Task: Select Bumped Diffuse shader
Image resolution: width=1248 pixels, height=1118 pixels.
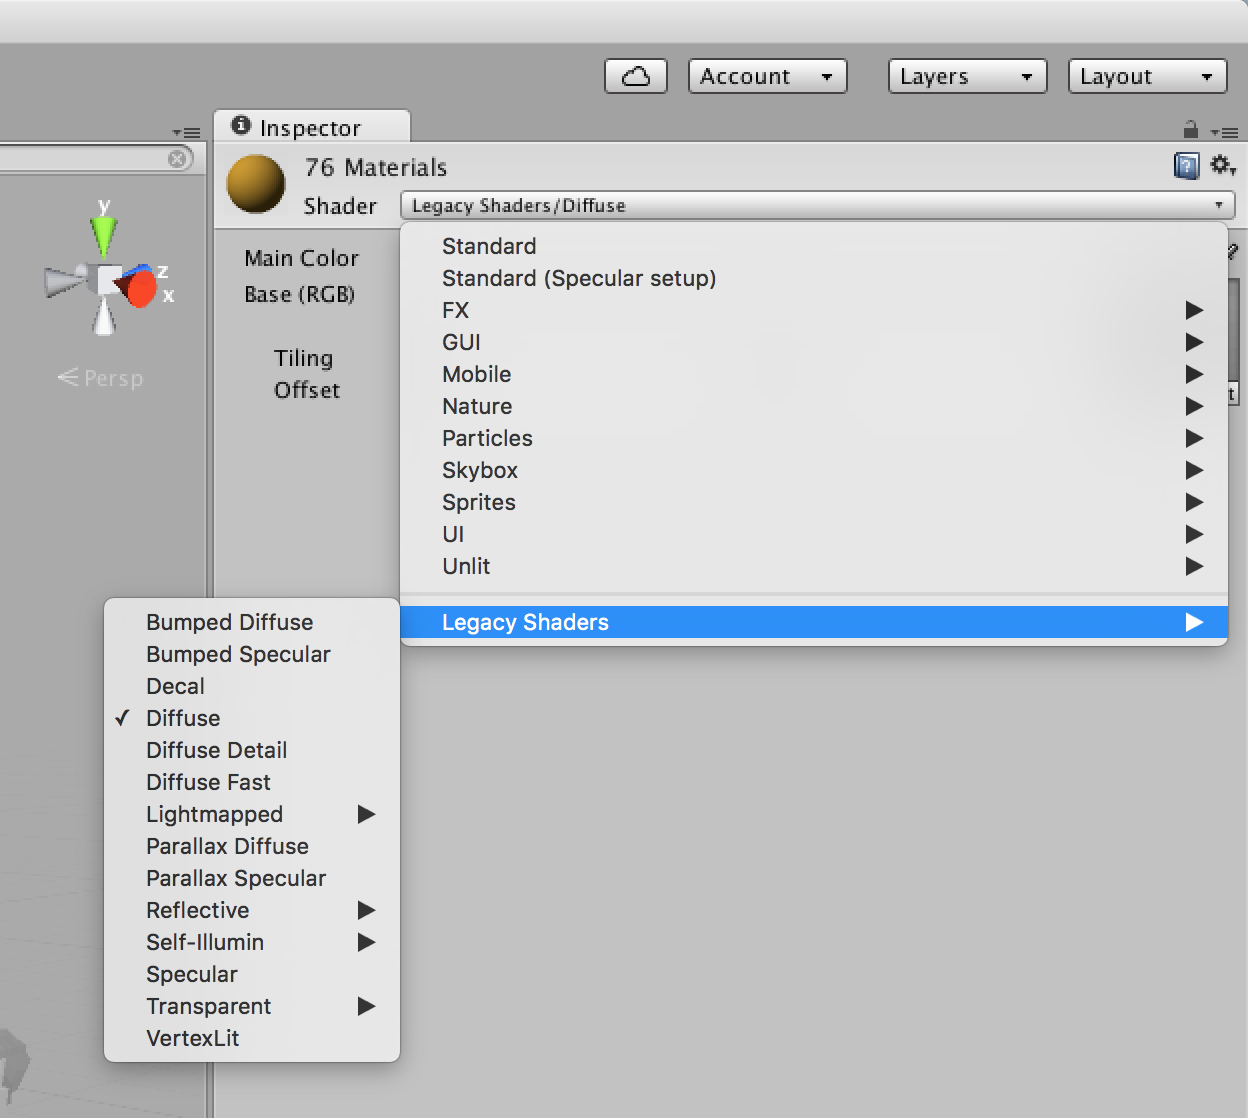Action: tap(252, 622)
